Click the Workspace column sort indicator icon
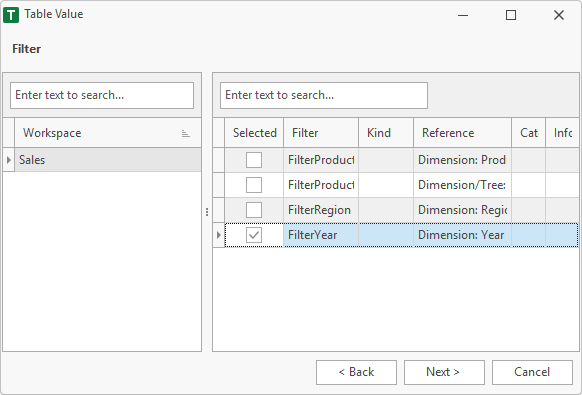The image size is (582, 395). point(186,134)
